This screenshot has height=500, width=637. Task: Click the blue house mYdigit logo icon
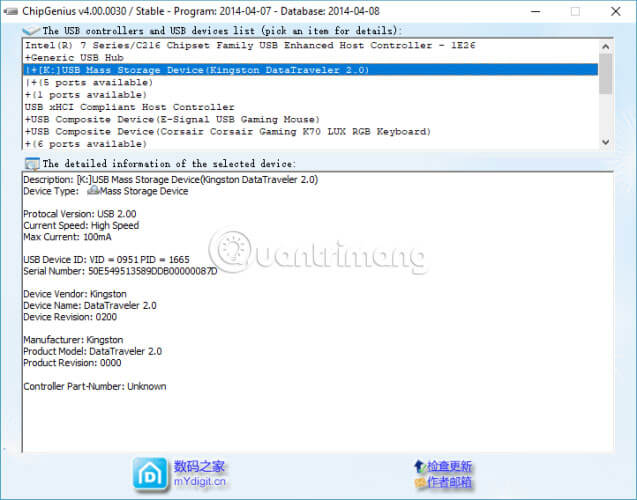[x=150, y=474]
